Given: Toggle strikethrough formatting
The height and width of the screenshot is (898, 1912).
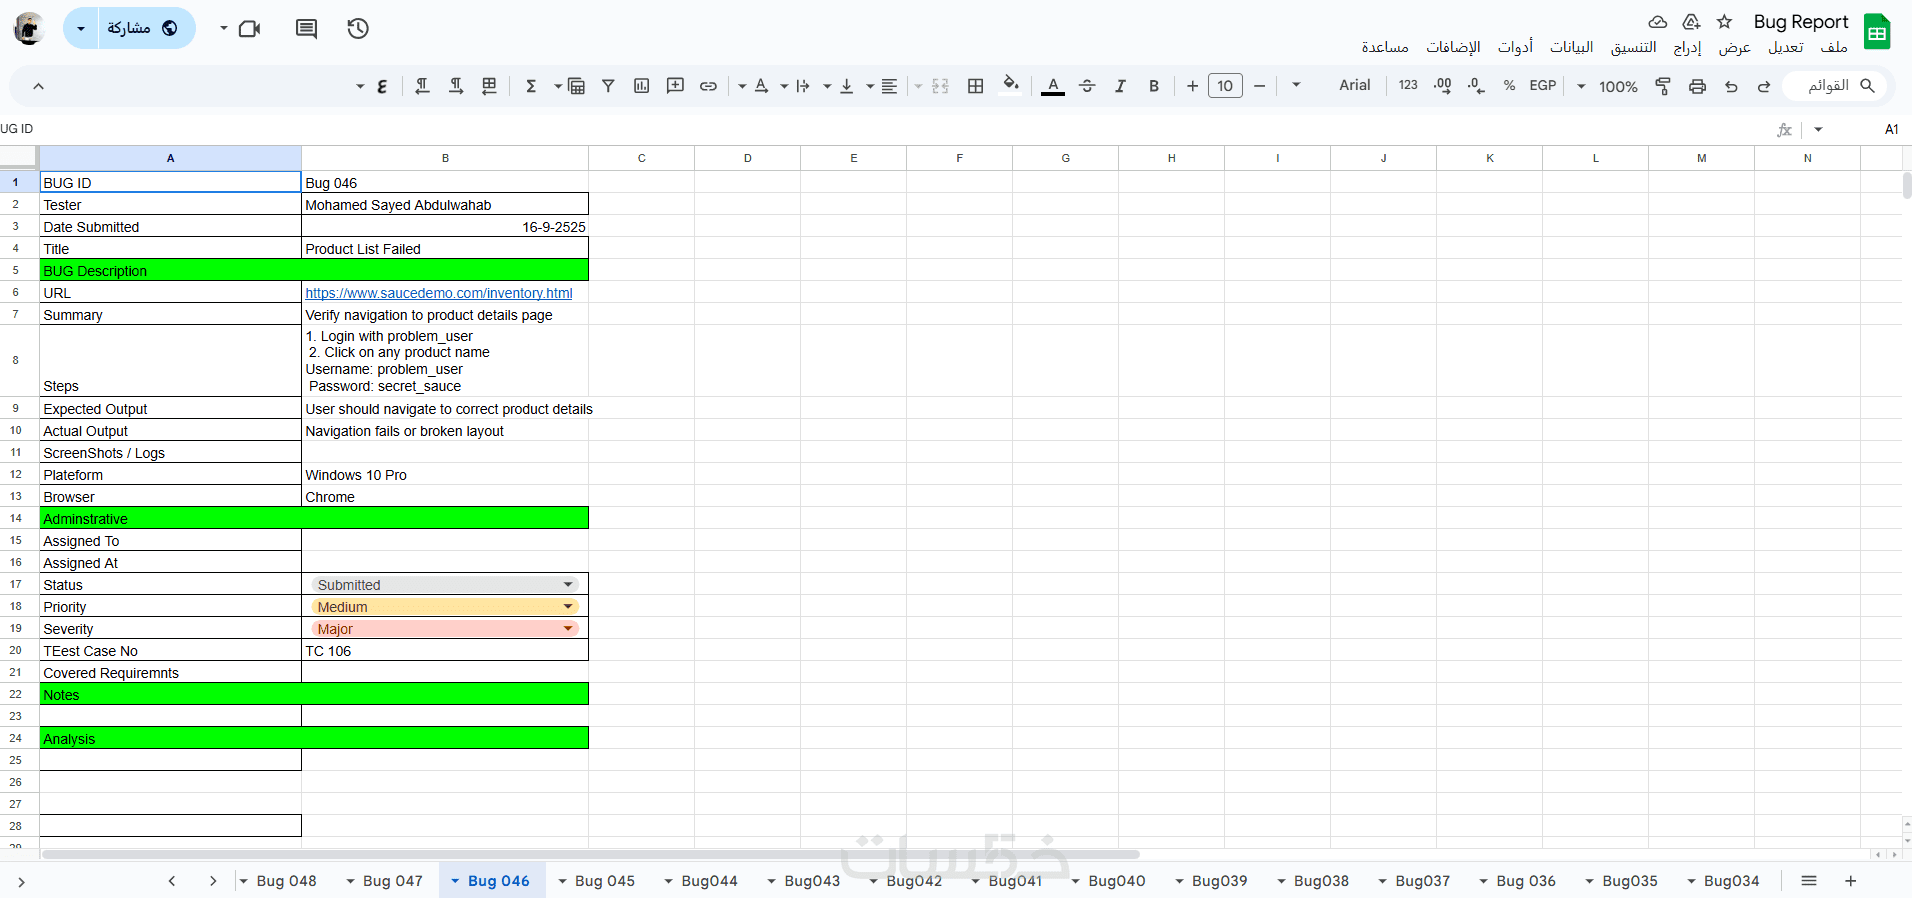Looking at the screenshot, I should [1087, 86].
